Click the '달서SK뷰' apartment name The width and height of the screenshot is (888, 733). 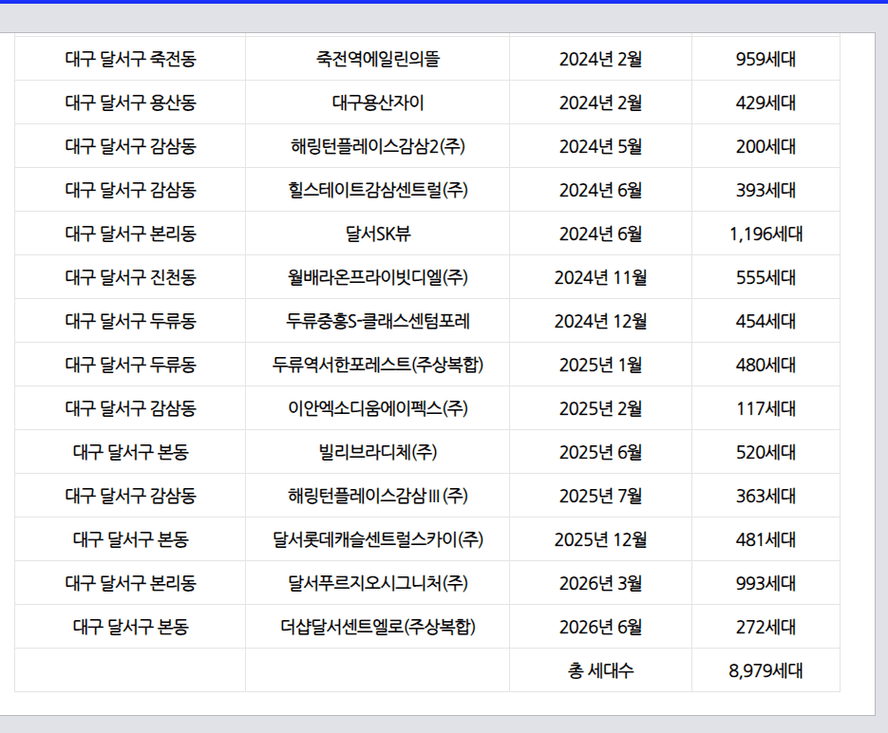point(378,233)
